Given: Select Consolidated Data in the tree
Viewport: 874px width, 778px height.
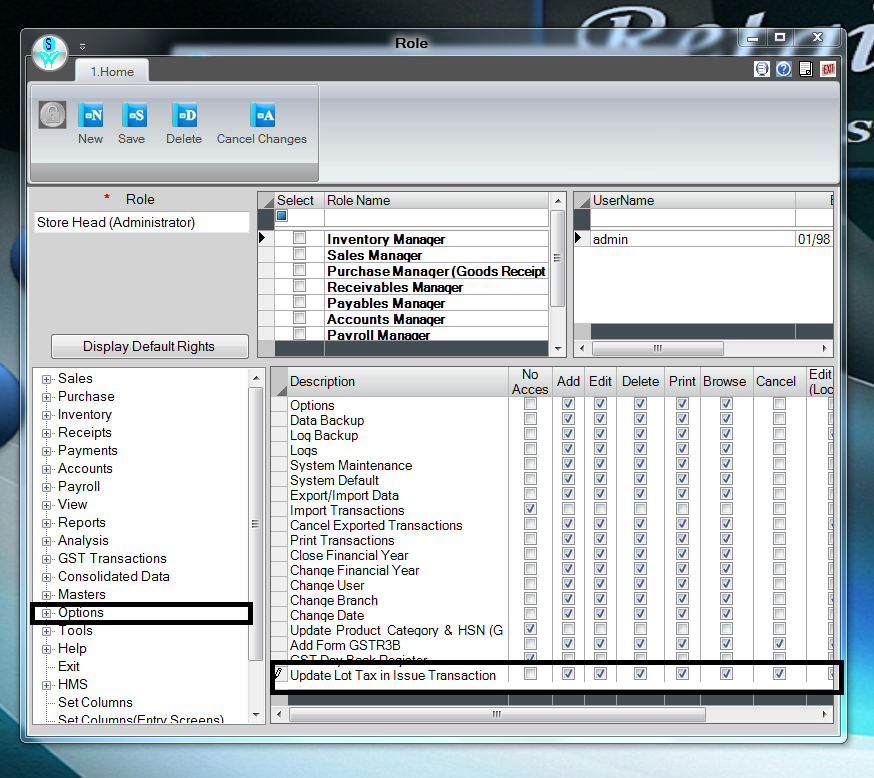Looking at the screenshot, I should 114,576.
